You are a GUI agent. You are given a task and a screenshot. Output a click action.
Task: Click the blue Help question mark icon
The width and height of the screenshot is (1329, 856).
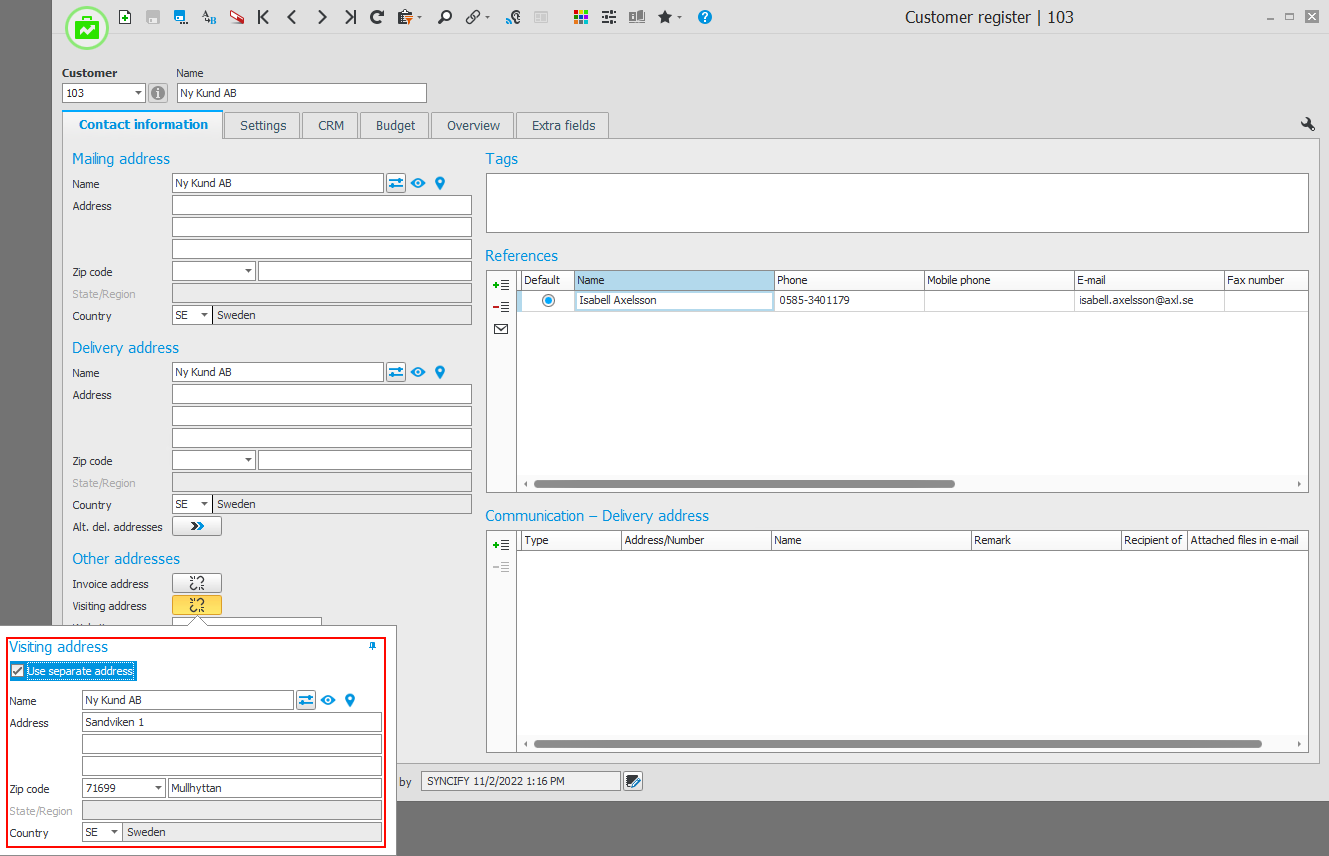pyautogui.click(x=705, y=17)
